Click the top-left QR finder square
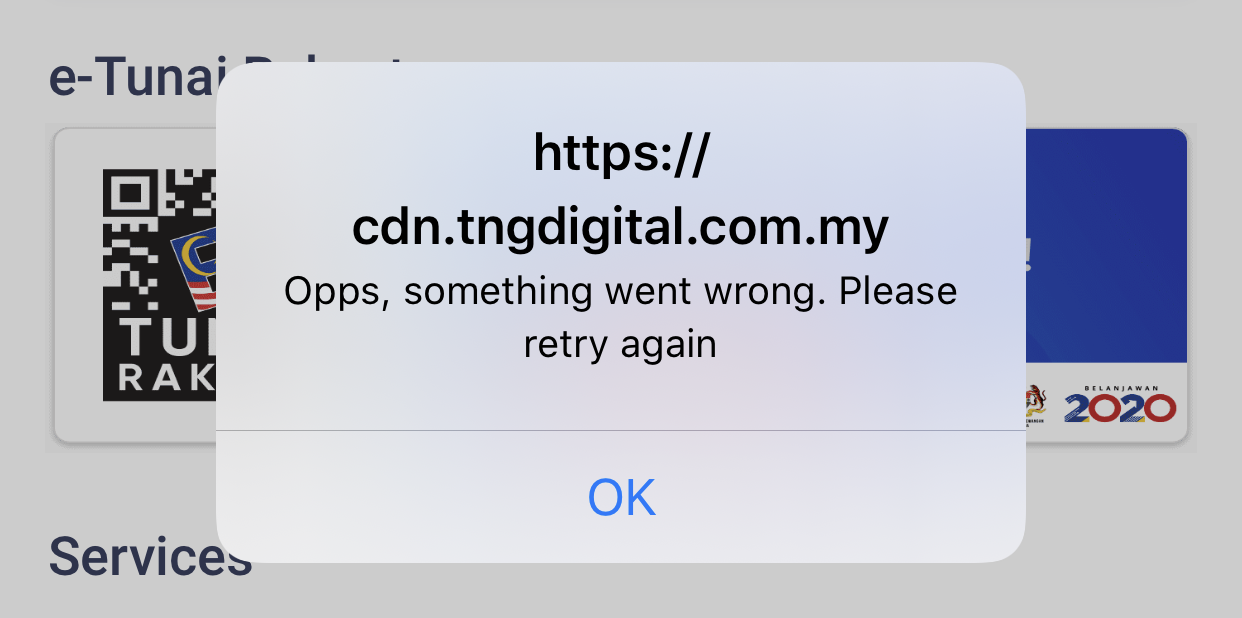This screenshot has height=618, width=1242. (127, 195)
